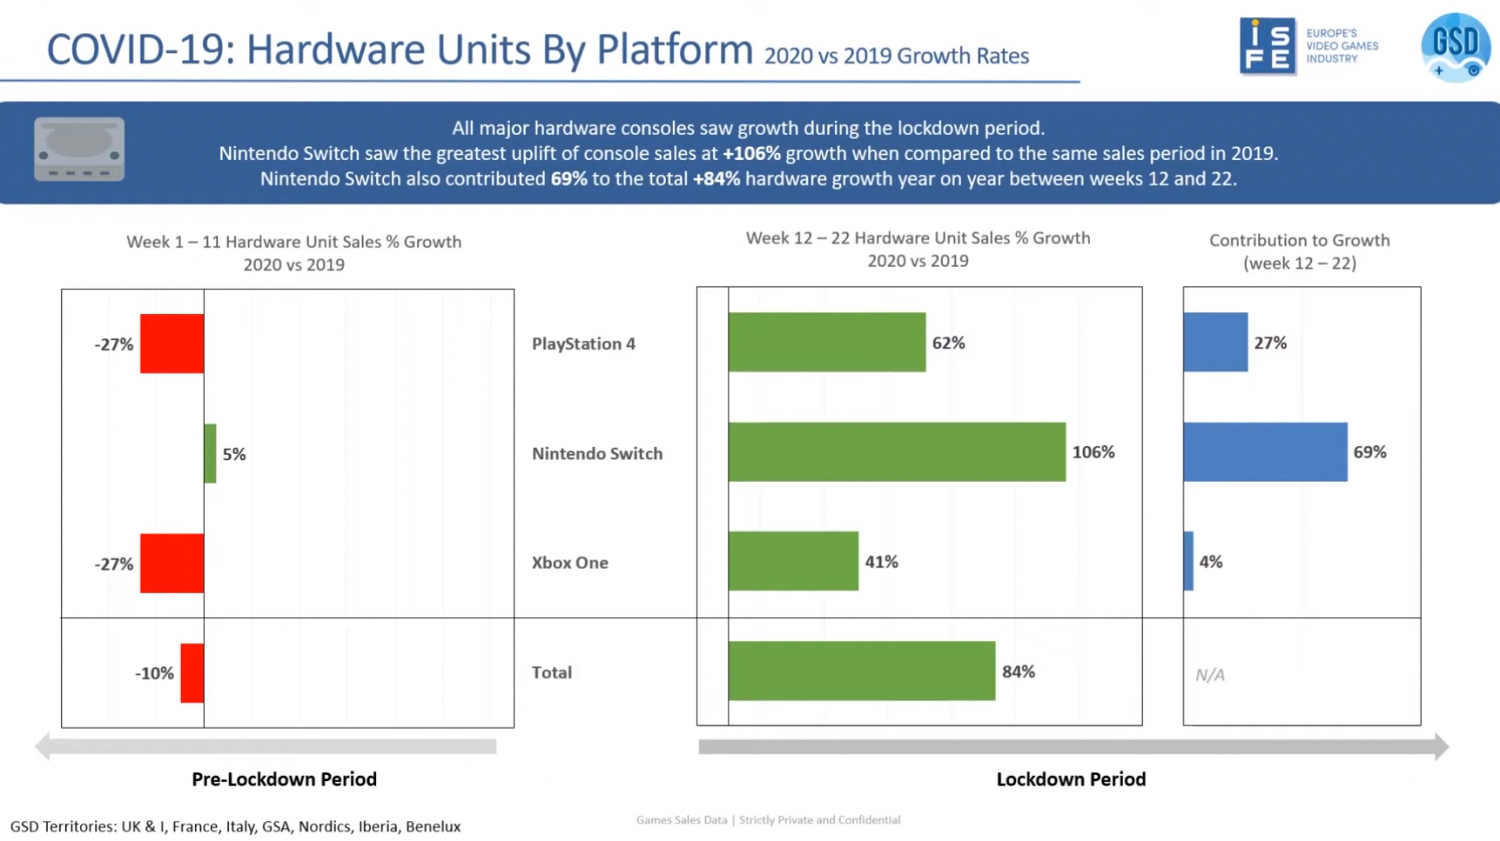Click the round GSD logo
This screenshot has height=841, width=1500.
1455,46
